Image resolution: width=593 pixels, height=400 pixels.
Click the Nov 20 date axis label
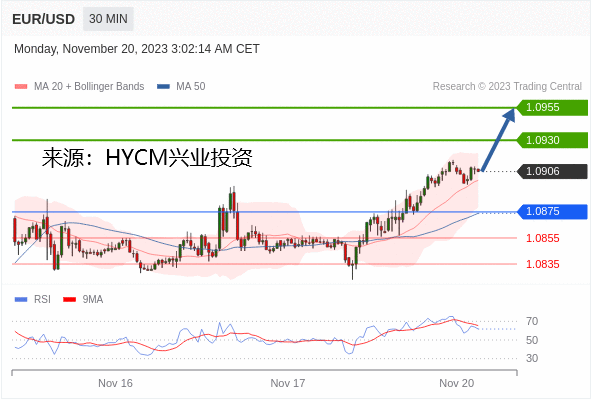point(456,383)
